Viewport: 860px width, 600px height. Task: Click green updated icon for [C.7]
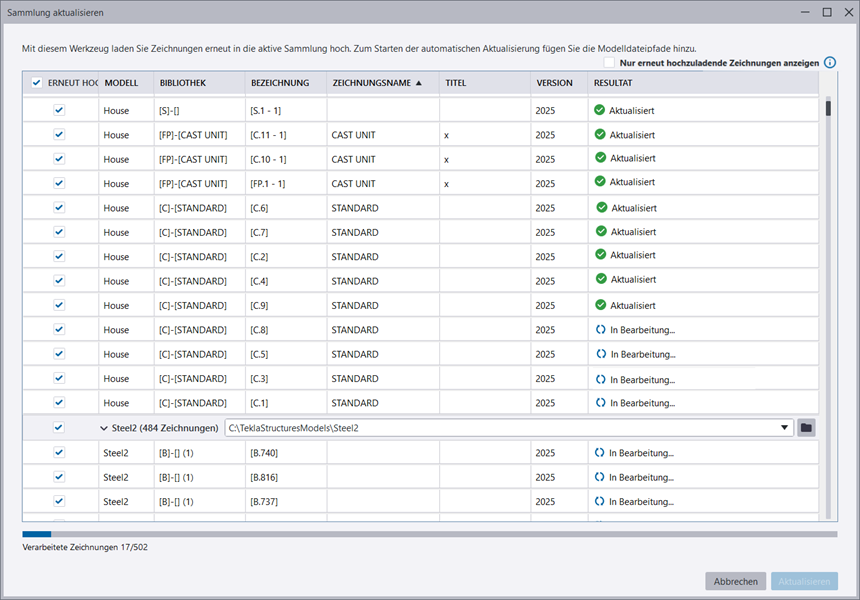click(x=601, y=231)
